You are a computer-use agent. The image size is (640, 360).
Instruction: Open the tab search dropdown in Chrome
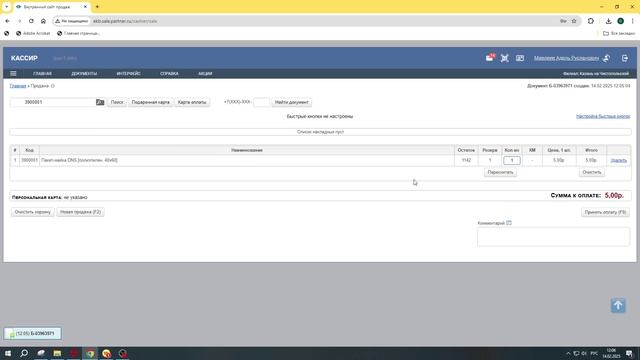7,7
